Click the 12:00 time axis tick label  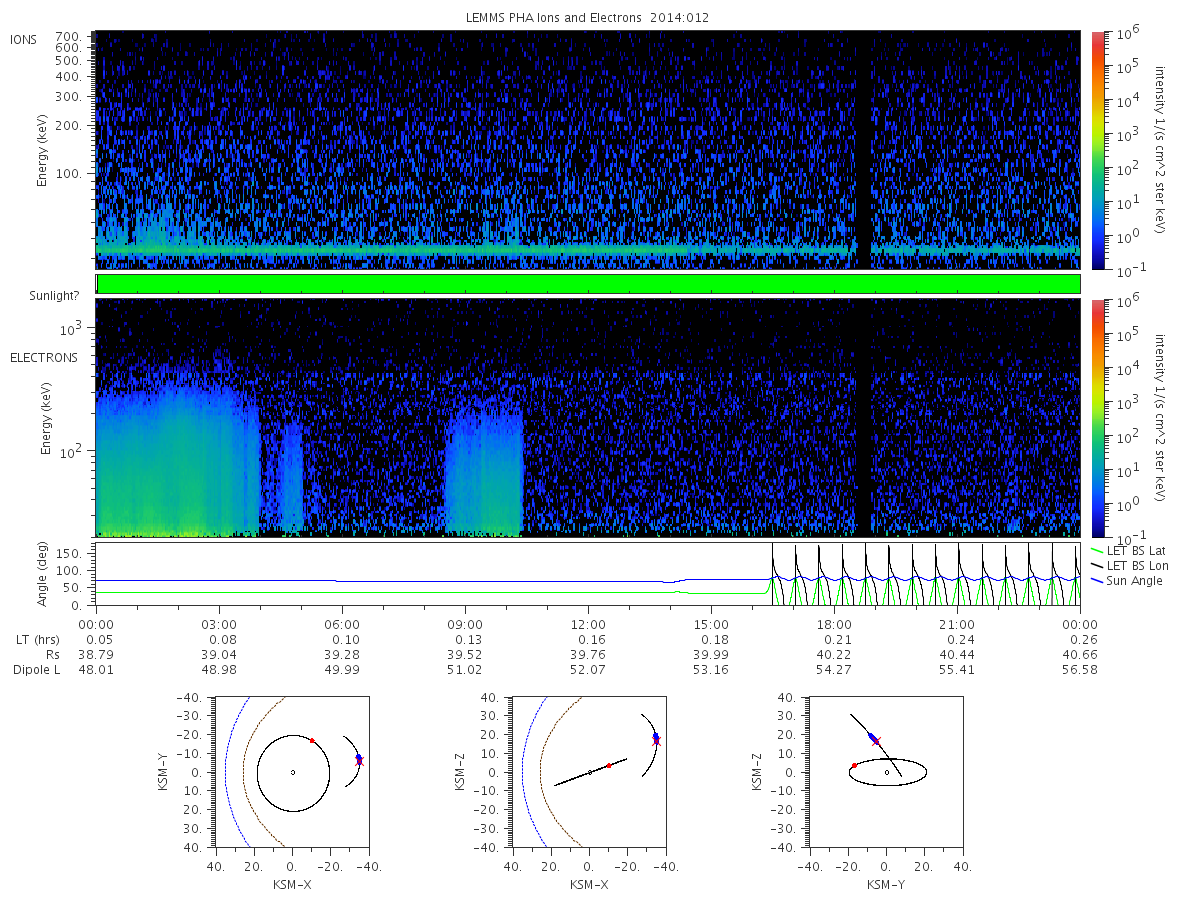588,623
